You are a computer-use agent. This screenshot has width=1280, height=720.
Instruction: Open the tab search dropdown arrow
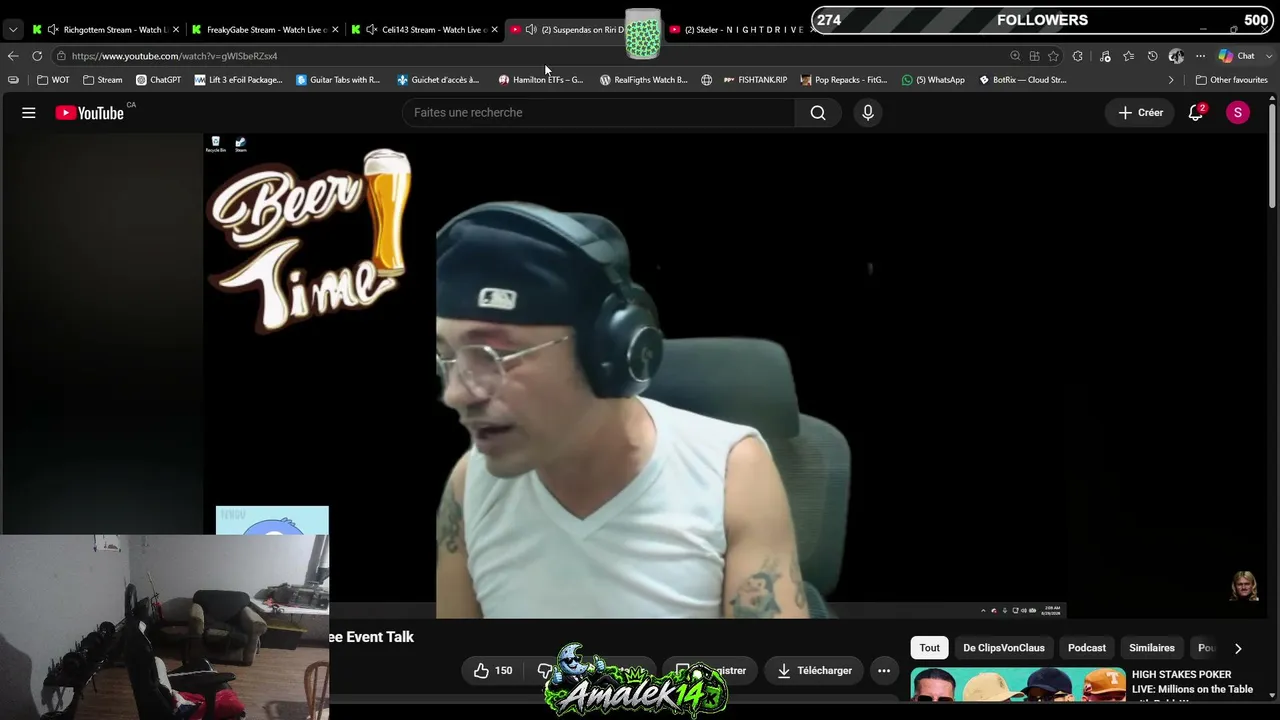click(x=13, y=30)
